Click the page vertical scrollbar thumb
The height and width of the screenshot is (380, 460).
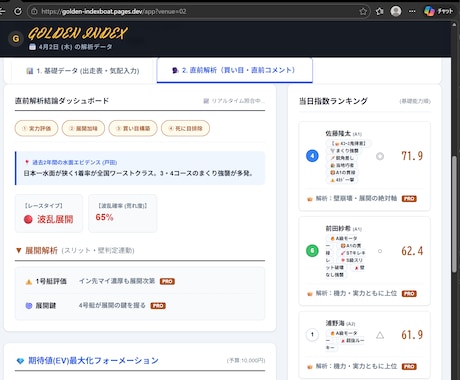pyautogui.click(x=454, y=214)
